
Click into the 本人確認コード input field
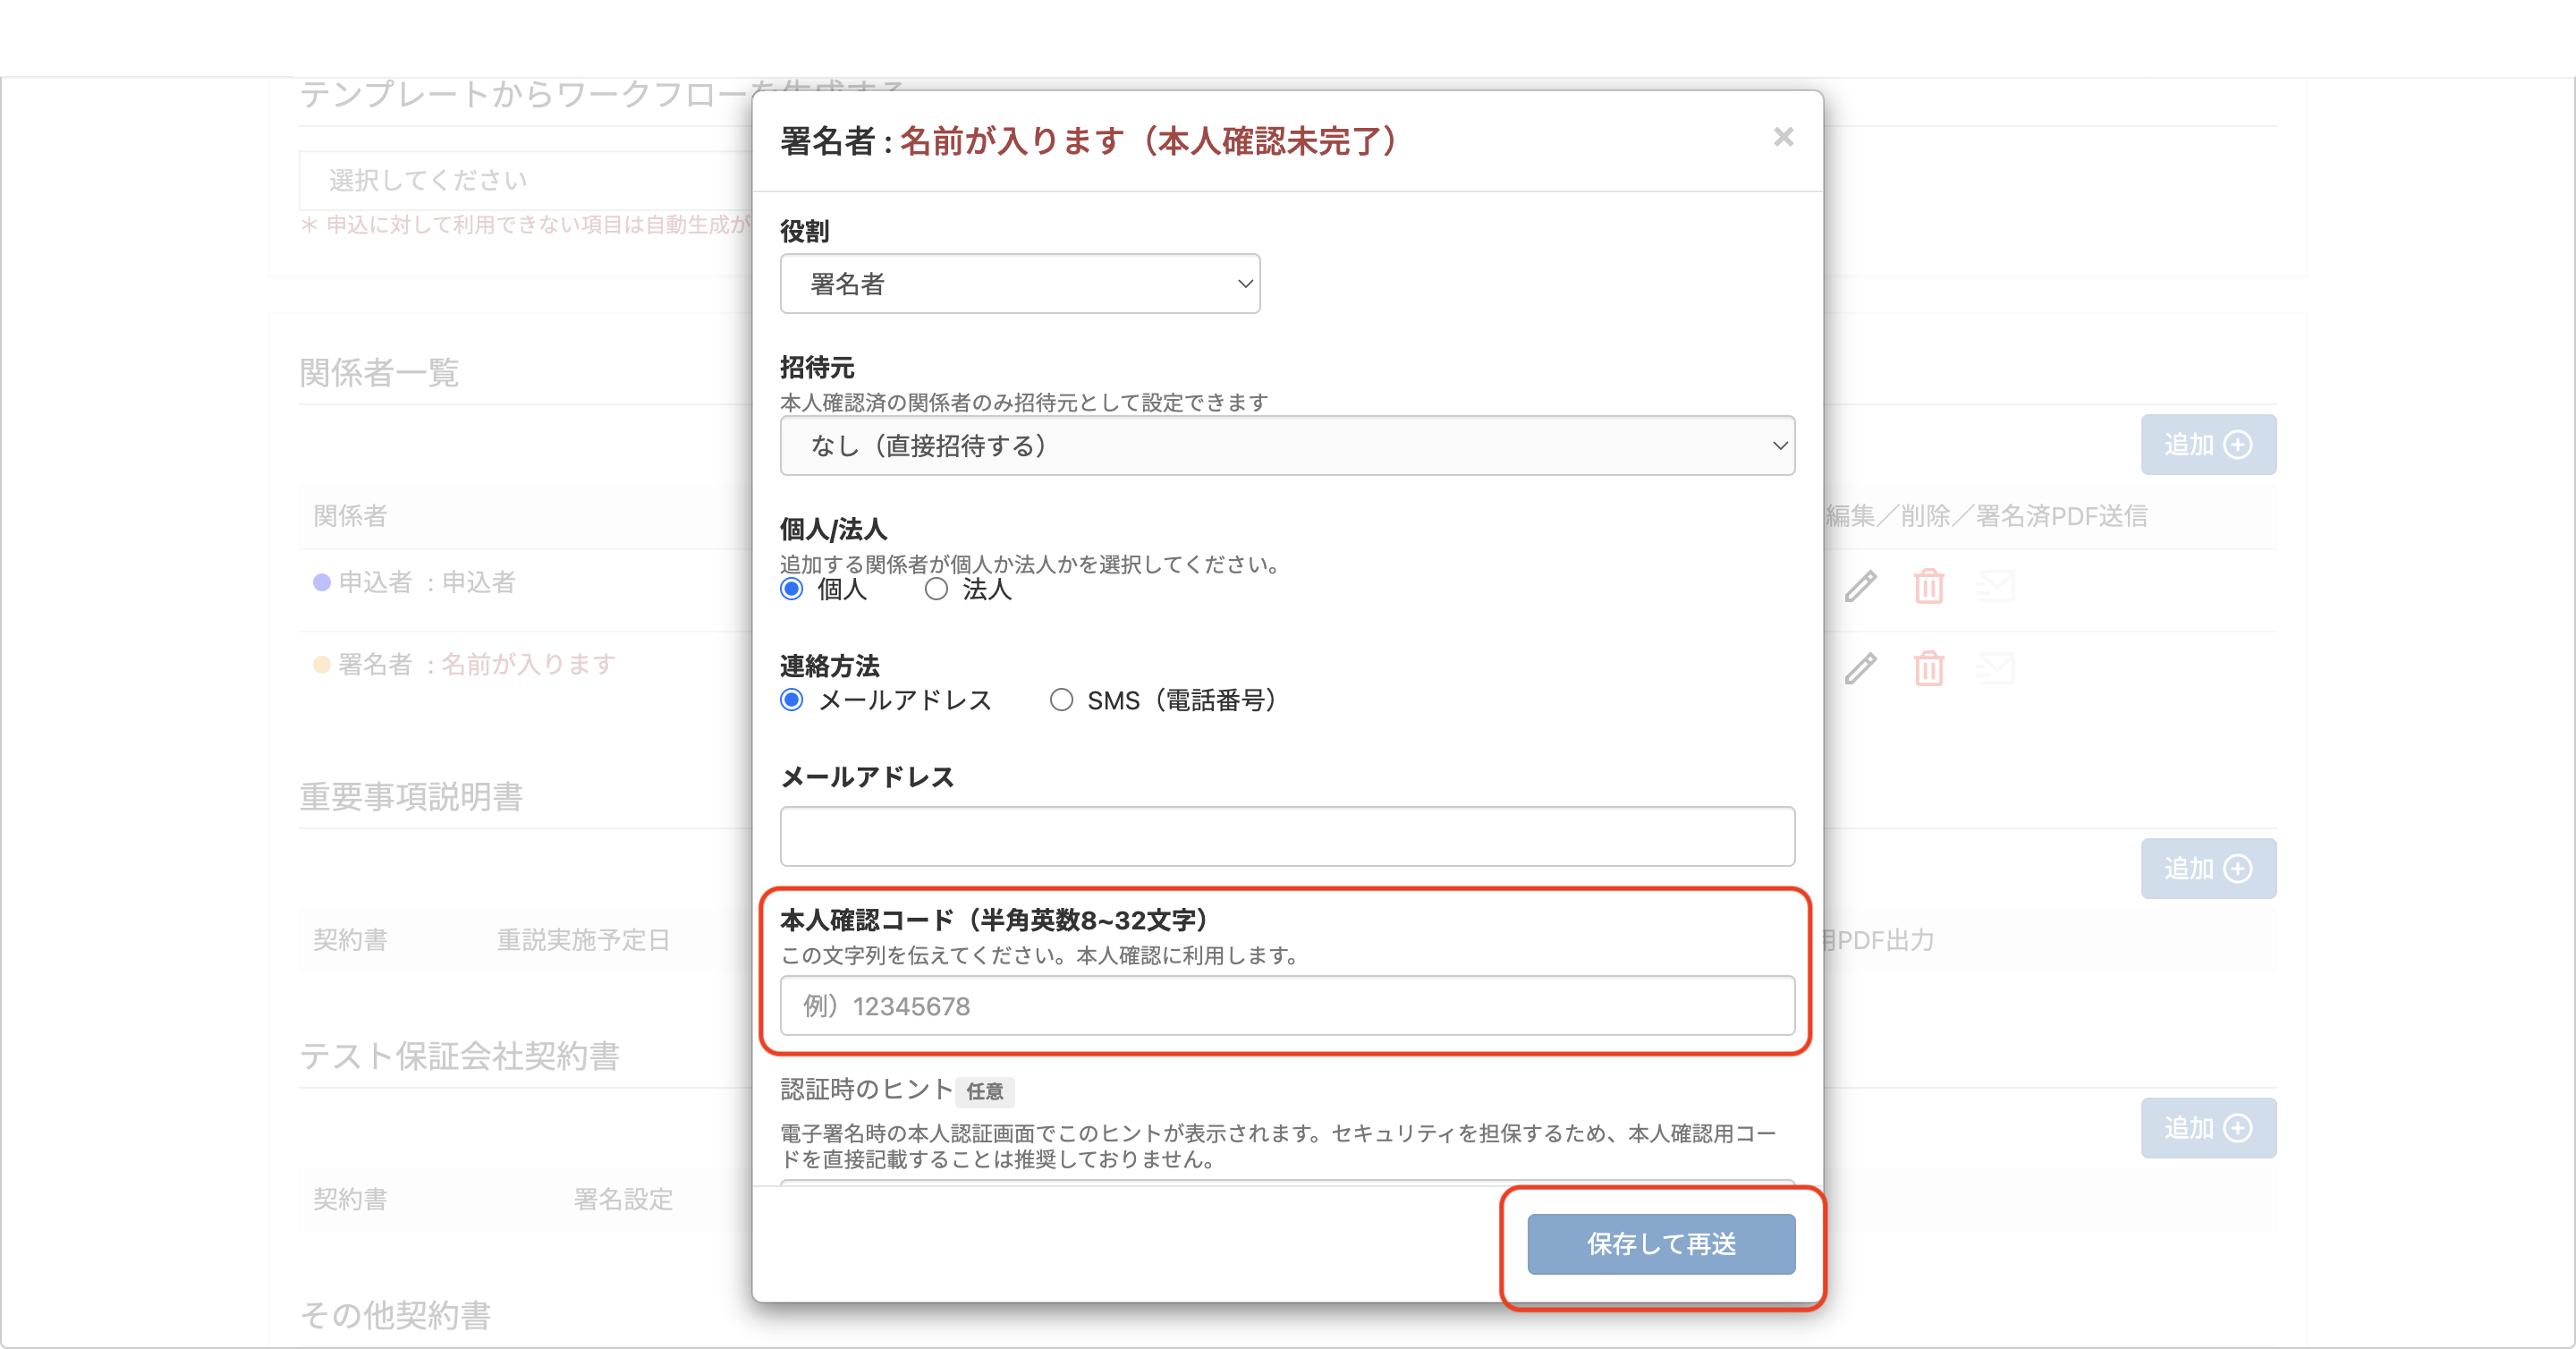coord(1287,1006)
